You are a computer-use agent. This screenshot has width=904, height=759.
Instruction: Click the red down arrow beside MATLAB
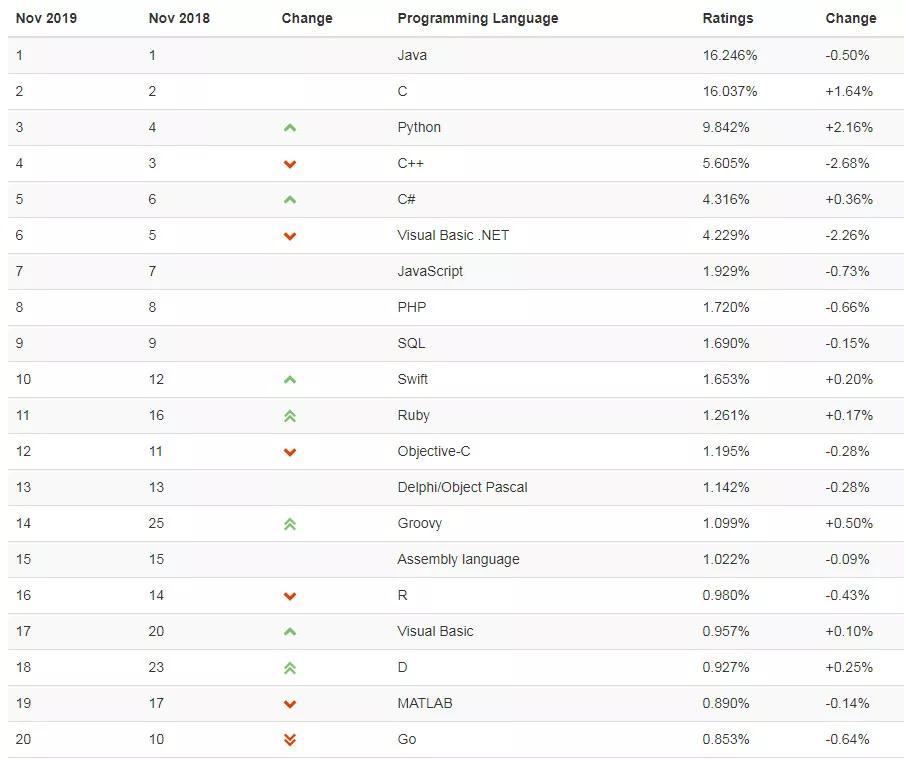point(290,704)
